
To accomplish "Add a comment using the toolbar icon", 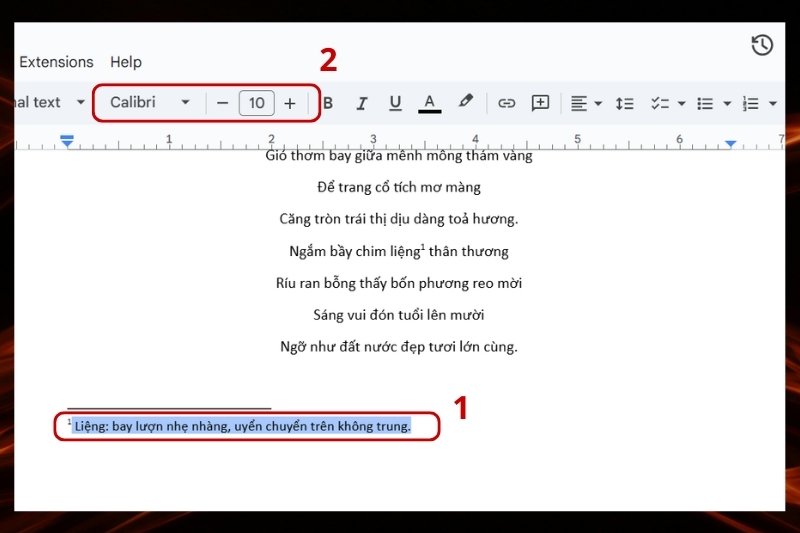I will pyautogui.click(x=540, y=103).
